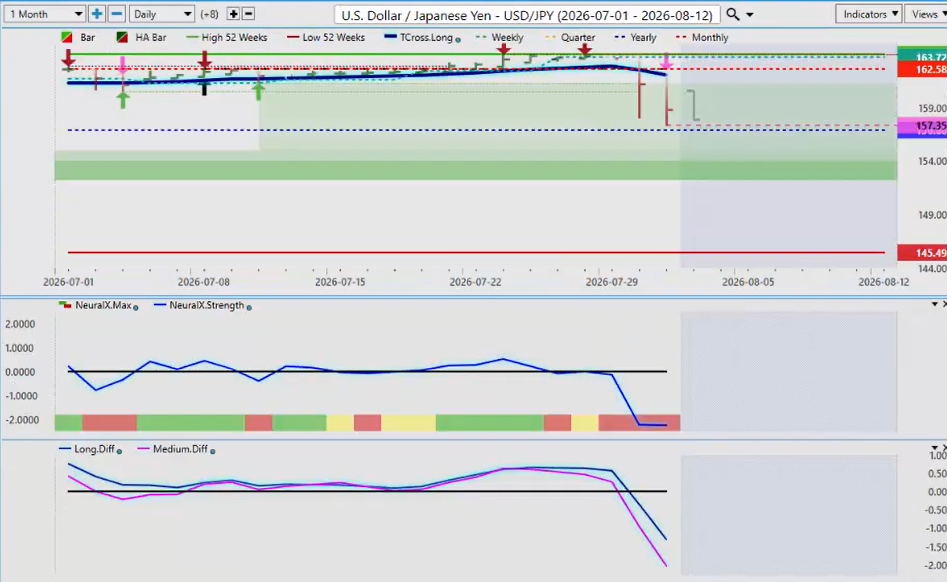Open the 1 Month time range dropdown
947x582 pixels.
[x=45, y=14]
